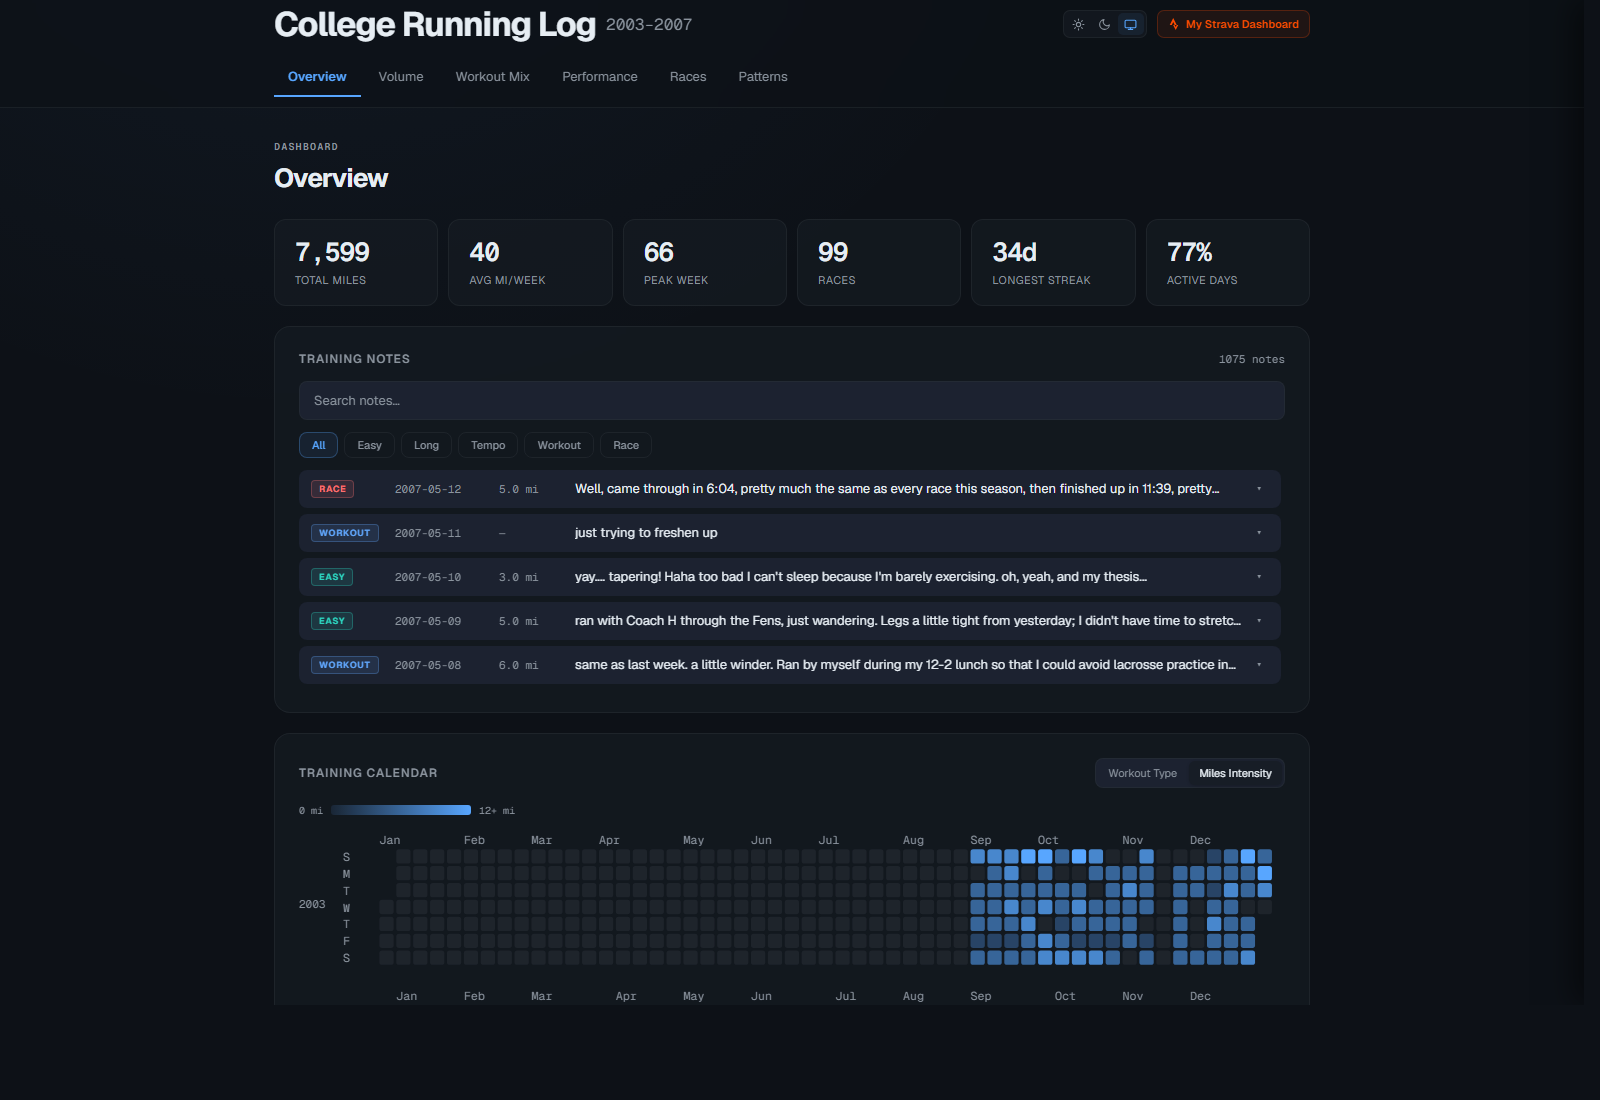Click the 7,599 Total Miles card
The width and height of the screenshot is (1600, 1100).
pyautogui.click(x=356, y=262)
